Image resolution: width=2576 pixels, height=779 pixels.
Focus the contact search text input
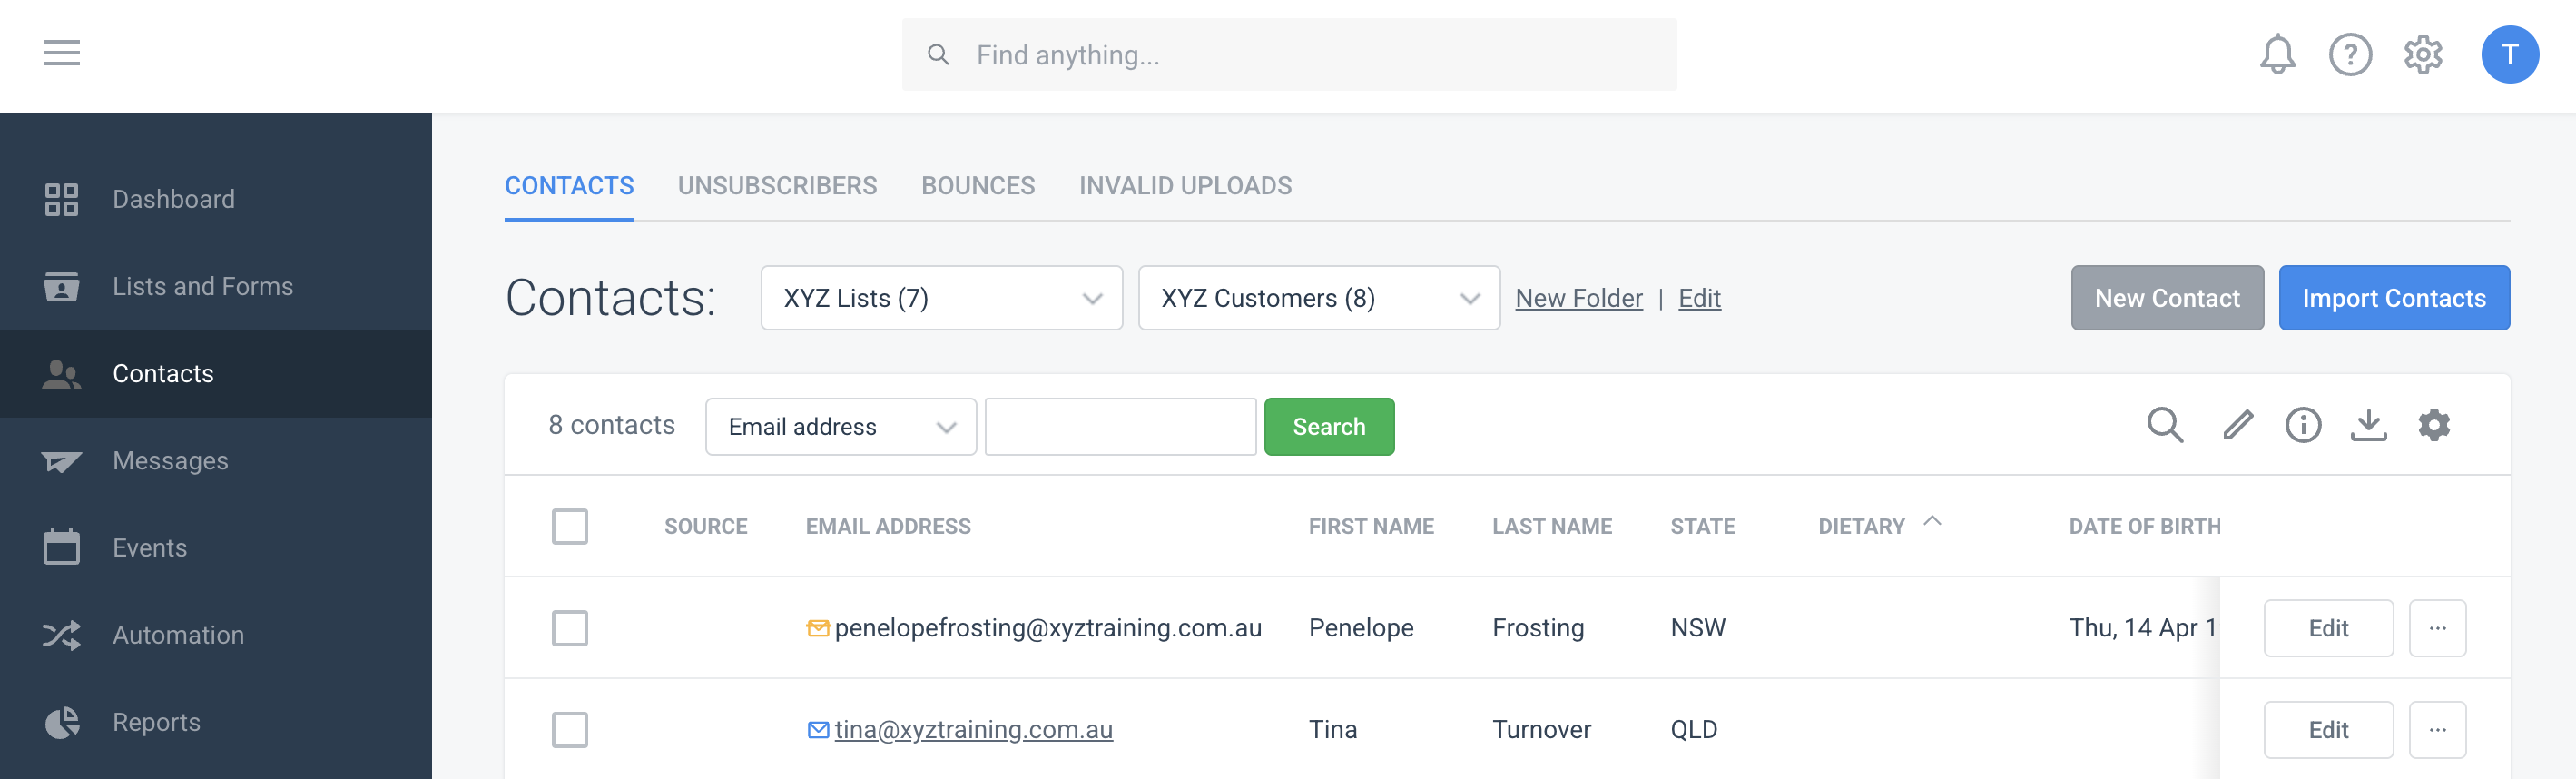[x=1120, y=427]
